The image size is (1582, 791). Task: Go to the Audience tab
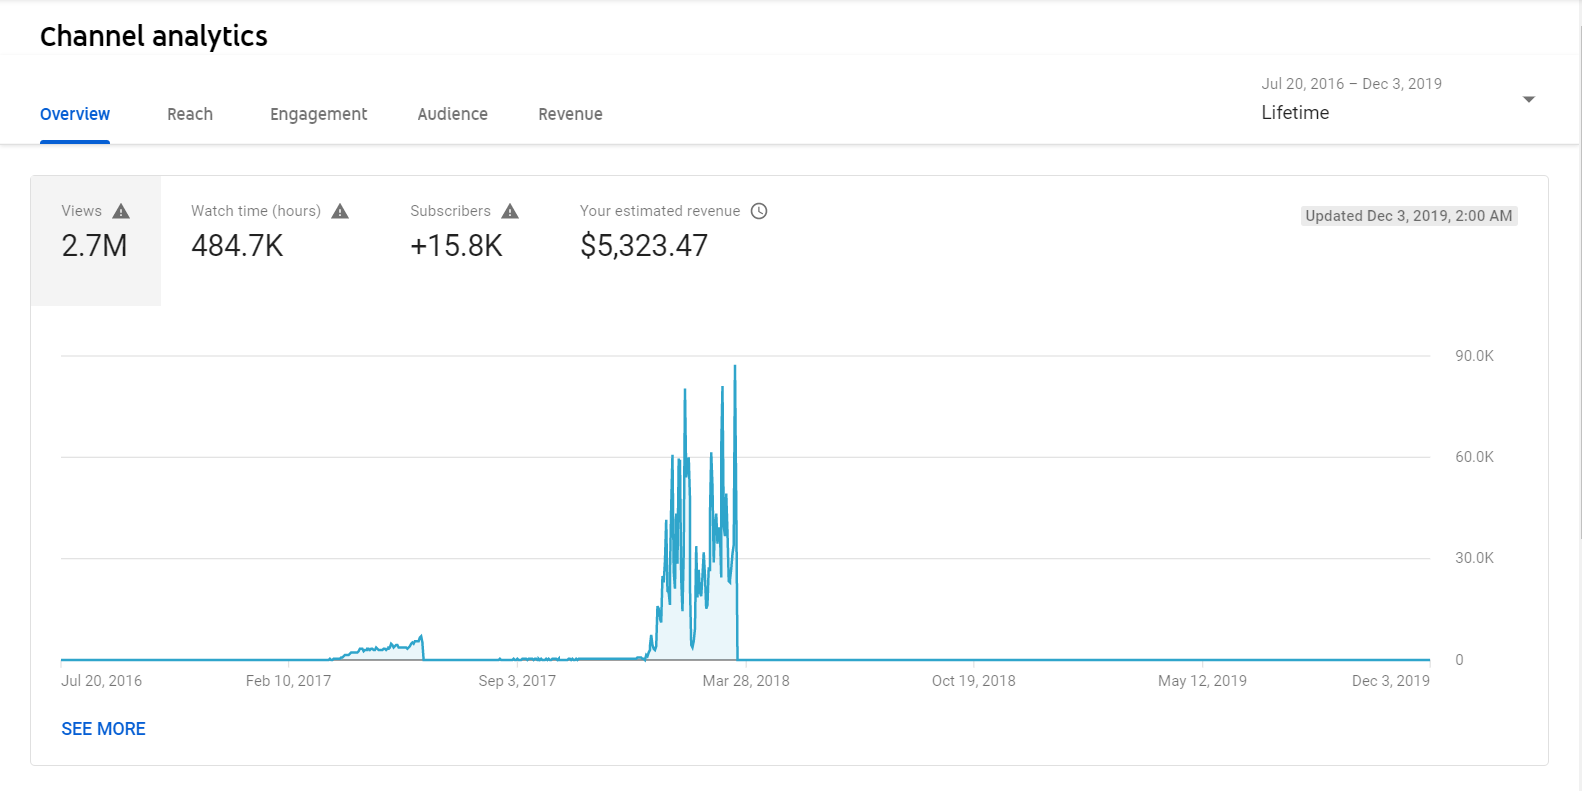[x=453, y=114]
